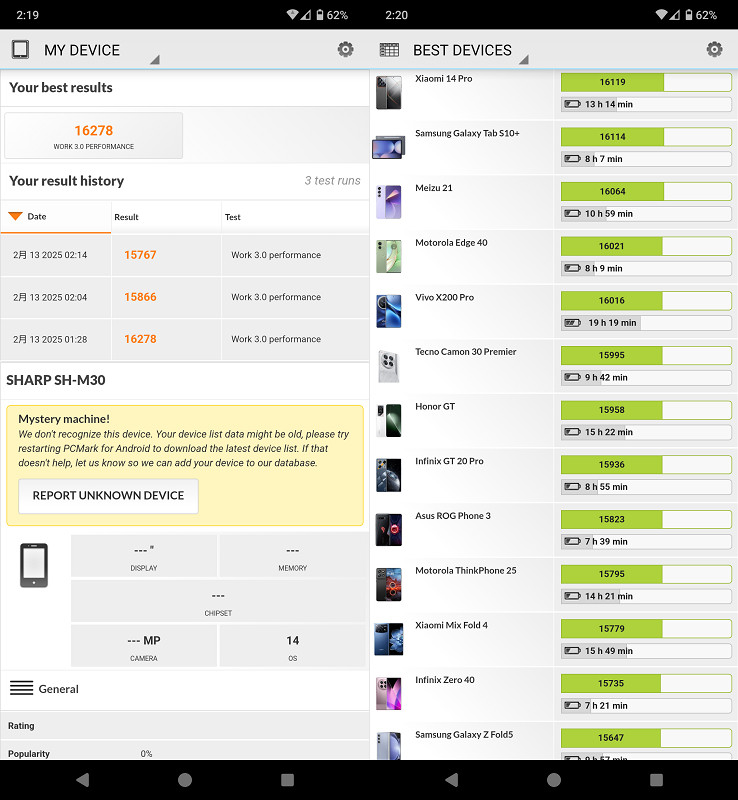This screenshot has width=738, height=800.
Task: Click the Best Devices table icon
Action: click(389, 50)
